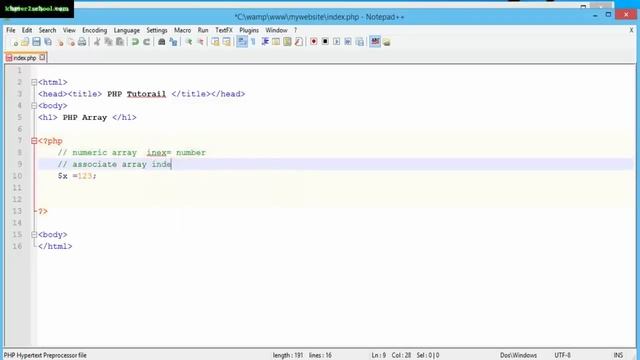Viewport: 640px width, 360px height.
Task: Click line number 12 in the margin
Action: click(x=17, y=199)
